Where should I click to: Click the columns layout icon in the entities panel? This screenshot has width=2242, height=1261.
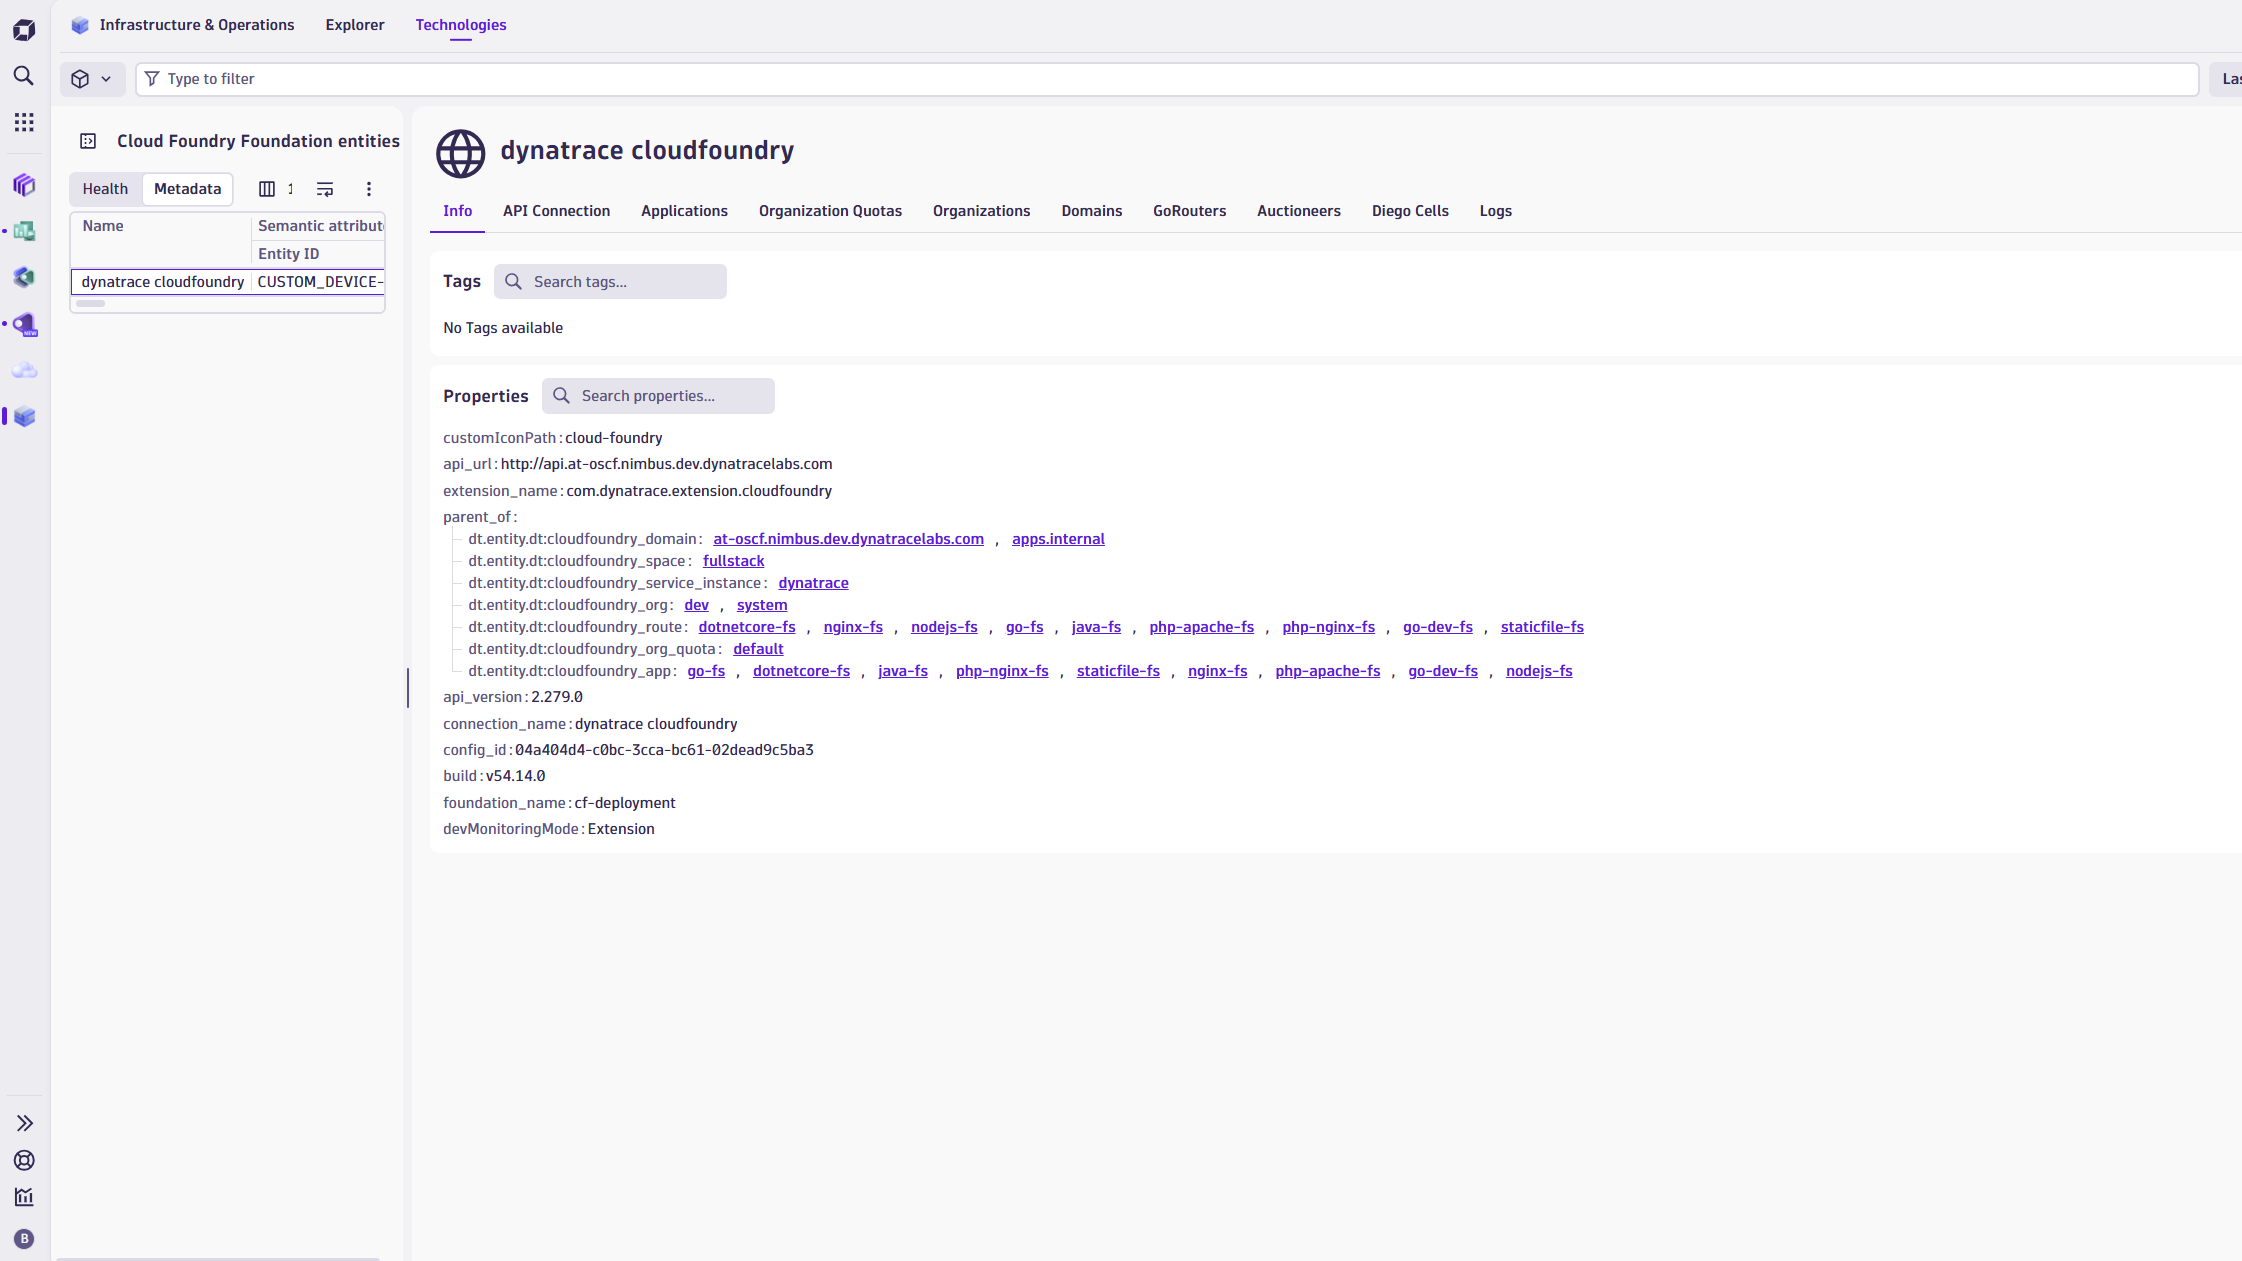[x=267, y=188]
